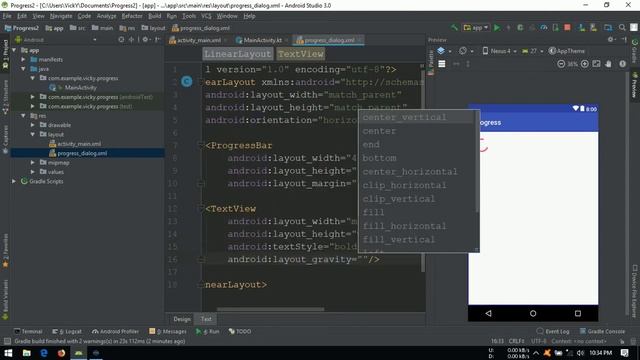Click the green Run app play button
Screen dimensions: 640x360
[x=497, y=28]
